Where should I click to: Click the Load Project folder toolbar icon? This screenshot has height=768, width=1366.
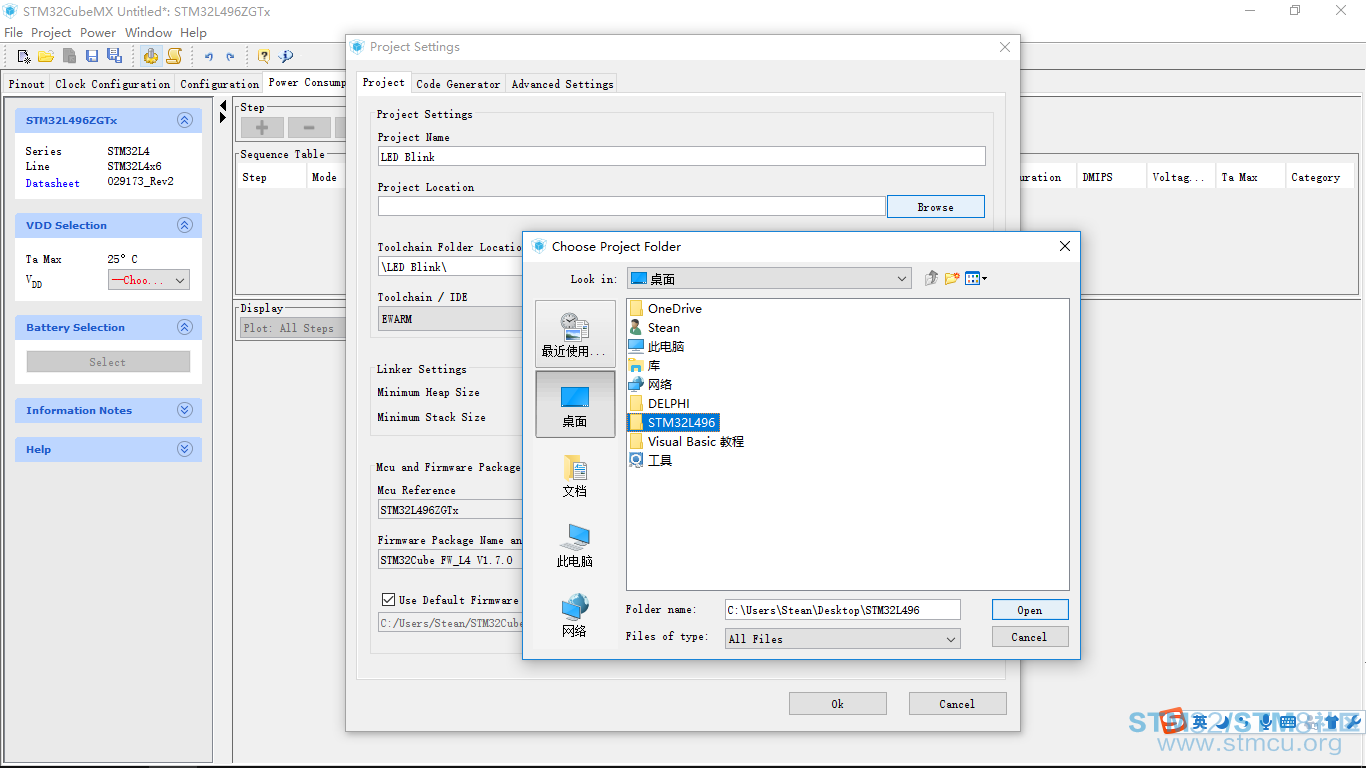[46, 56]
